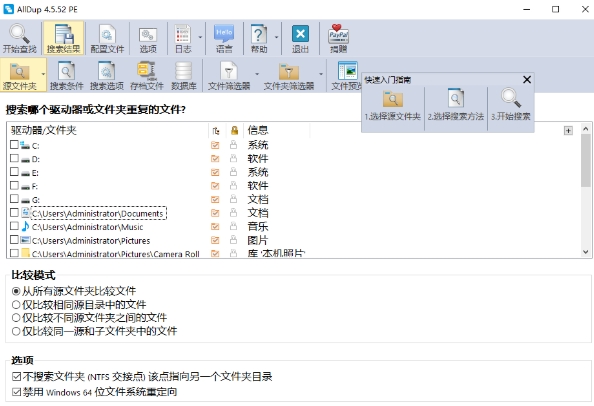Toggle lock icon for E: row
The image size is (594, 406).
tap(233, 172)
